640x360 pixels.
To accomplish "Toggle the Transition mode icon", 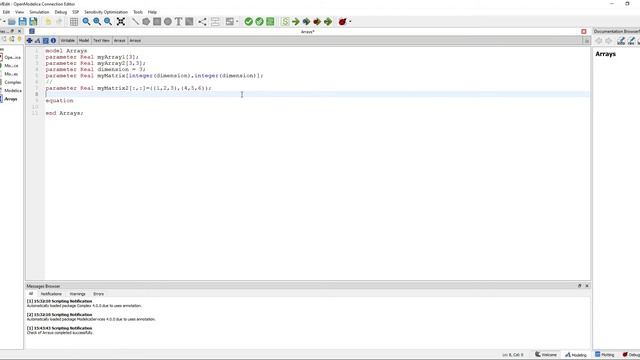I will [215, 22].
